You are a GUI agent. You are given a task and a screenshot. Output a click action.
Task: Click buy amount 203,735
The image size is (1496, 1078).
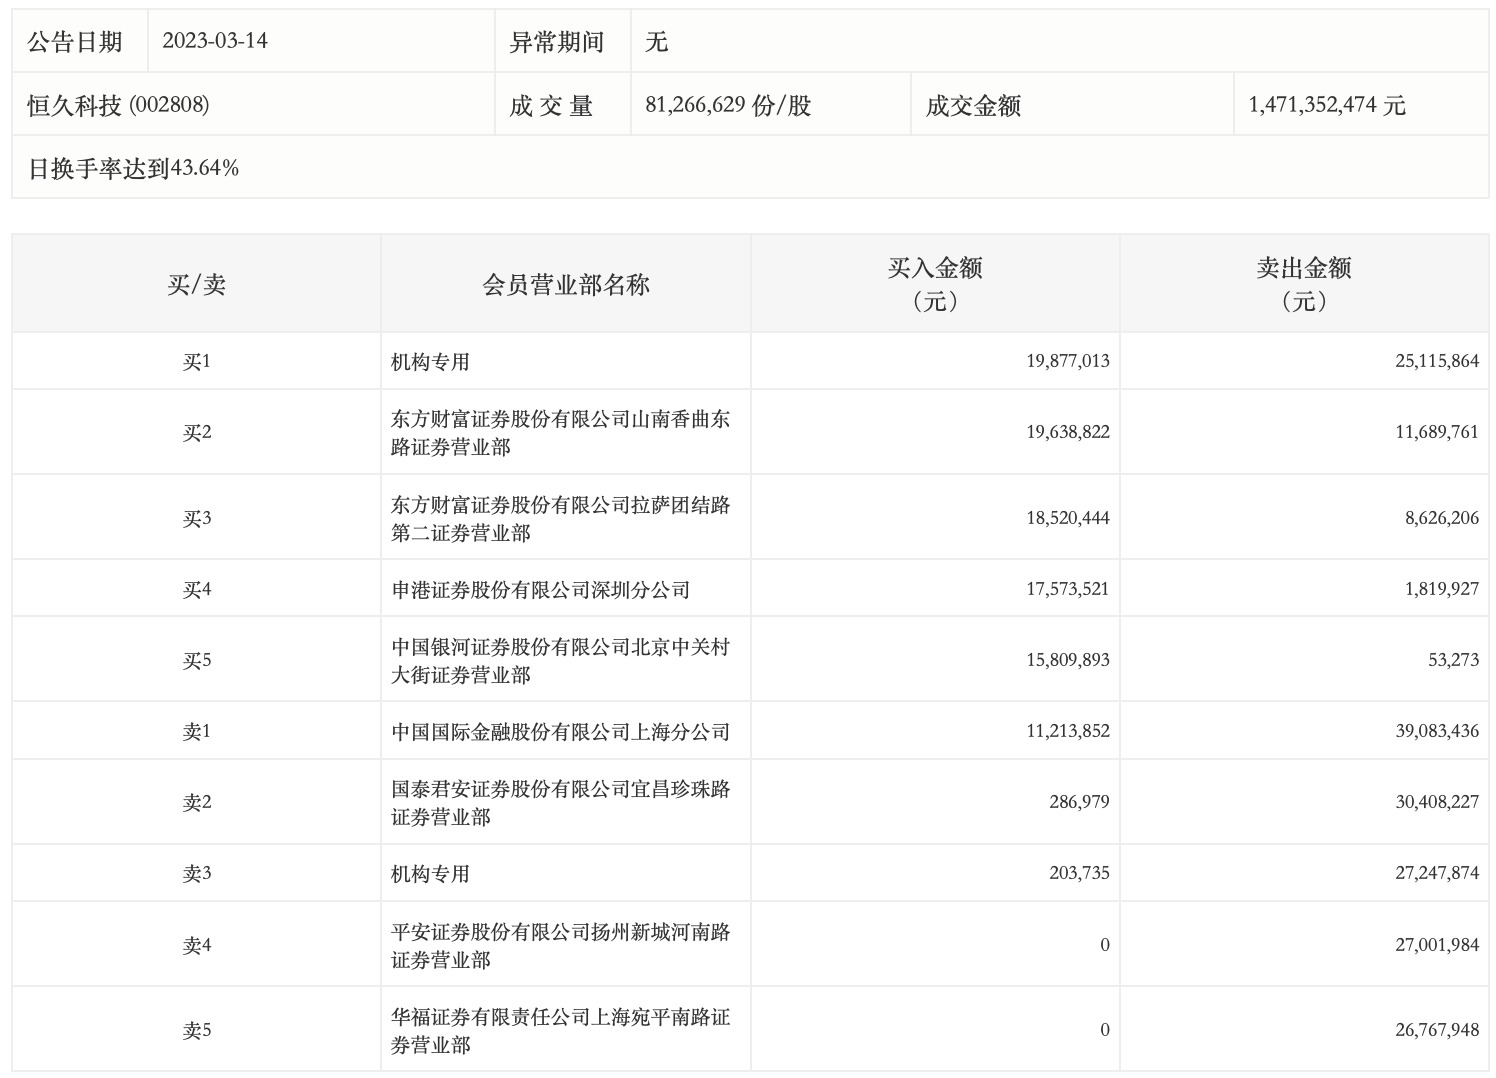(1079, 873)
